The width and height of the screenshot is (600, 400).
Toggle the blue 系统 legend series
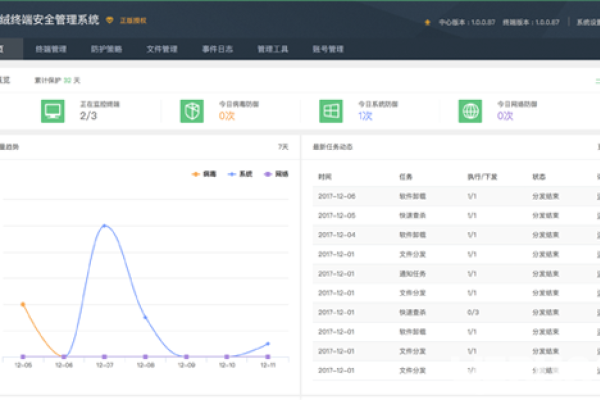point(240,174)
